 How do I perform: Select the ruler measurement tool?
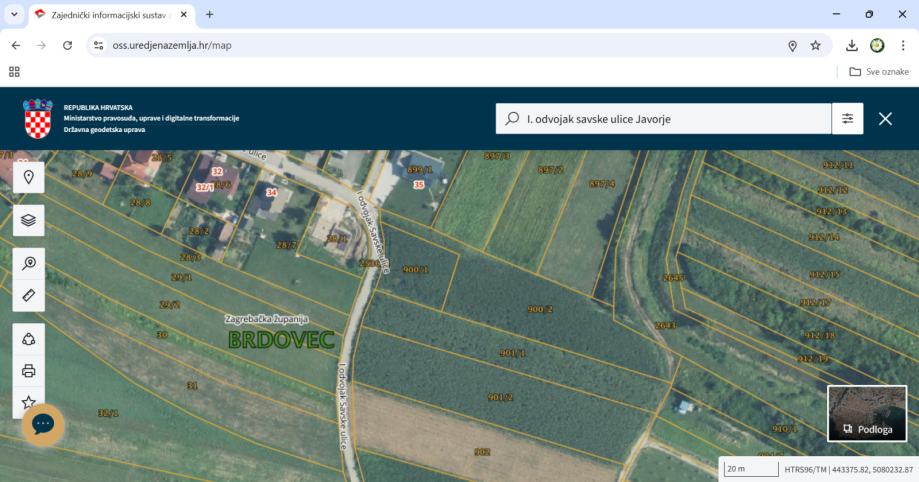coord(29,296)
